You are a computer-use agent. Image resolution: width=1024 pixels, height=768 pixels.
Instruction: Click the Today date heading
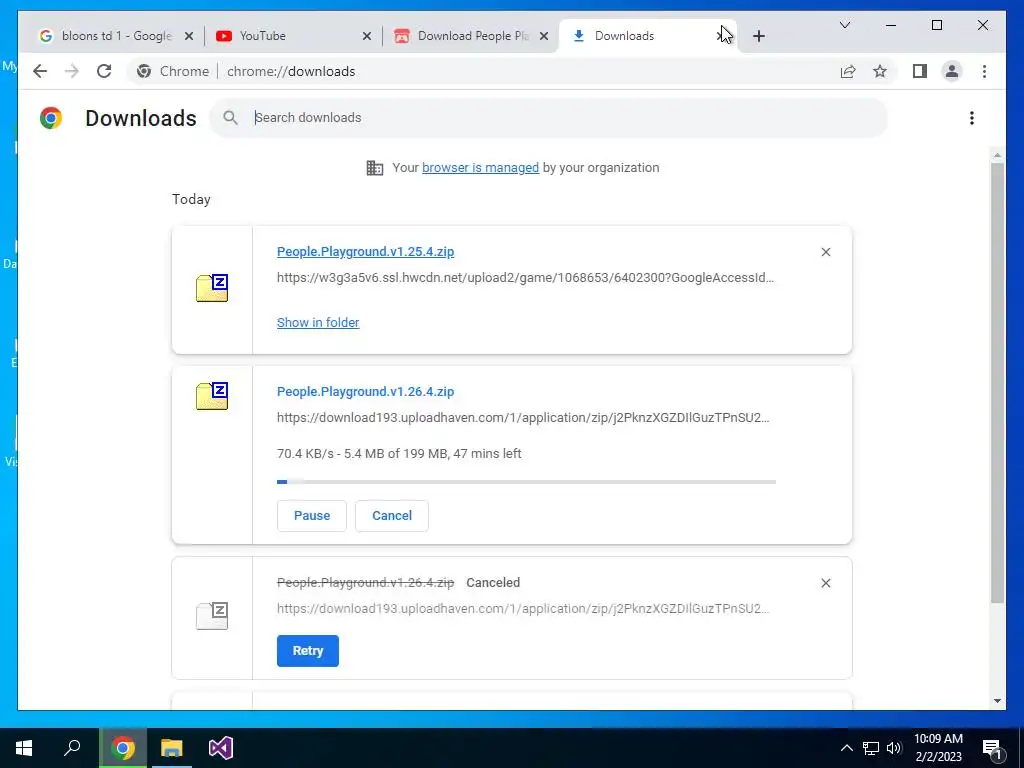coord(191,200)
